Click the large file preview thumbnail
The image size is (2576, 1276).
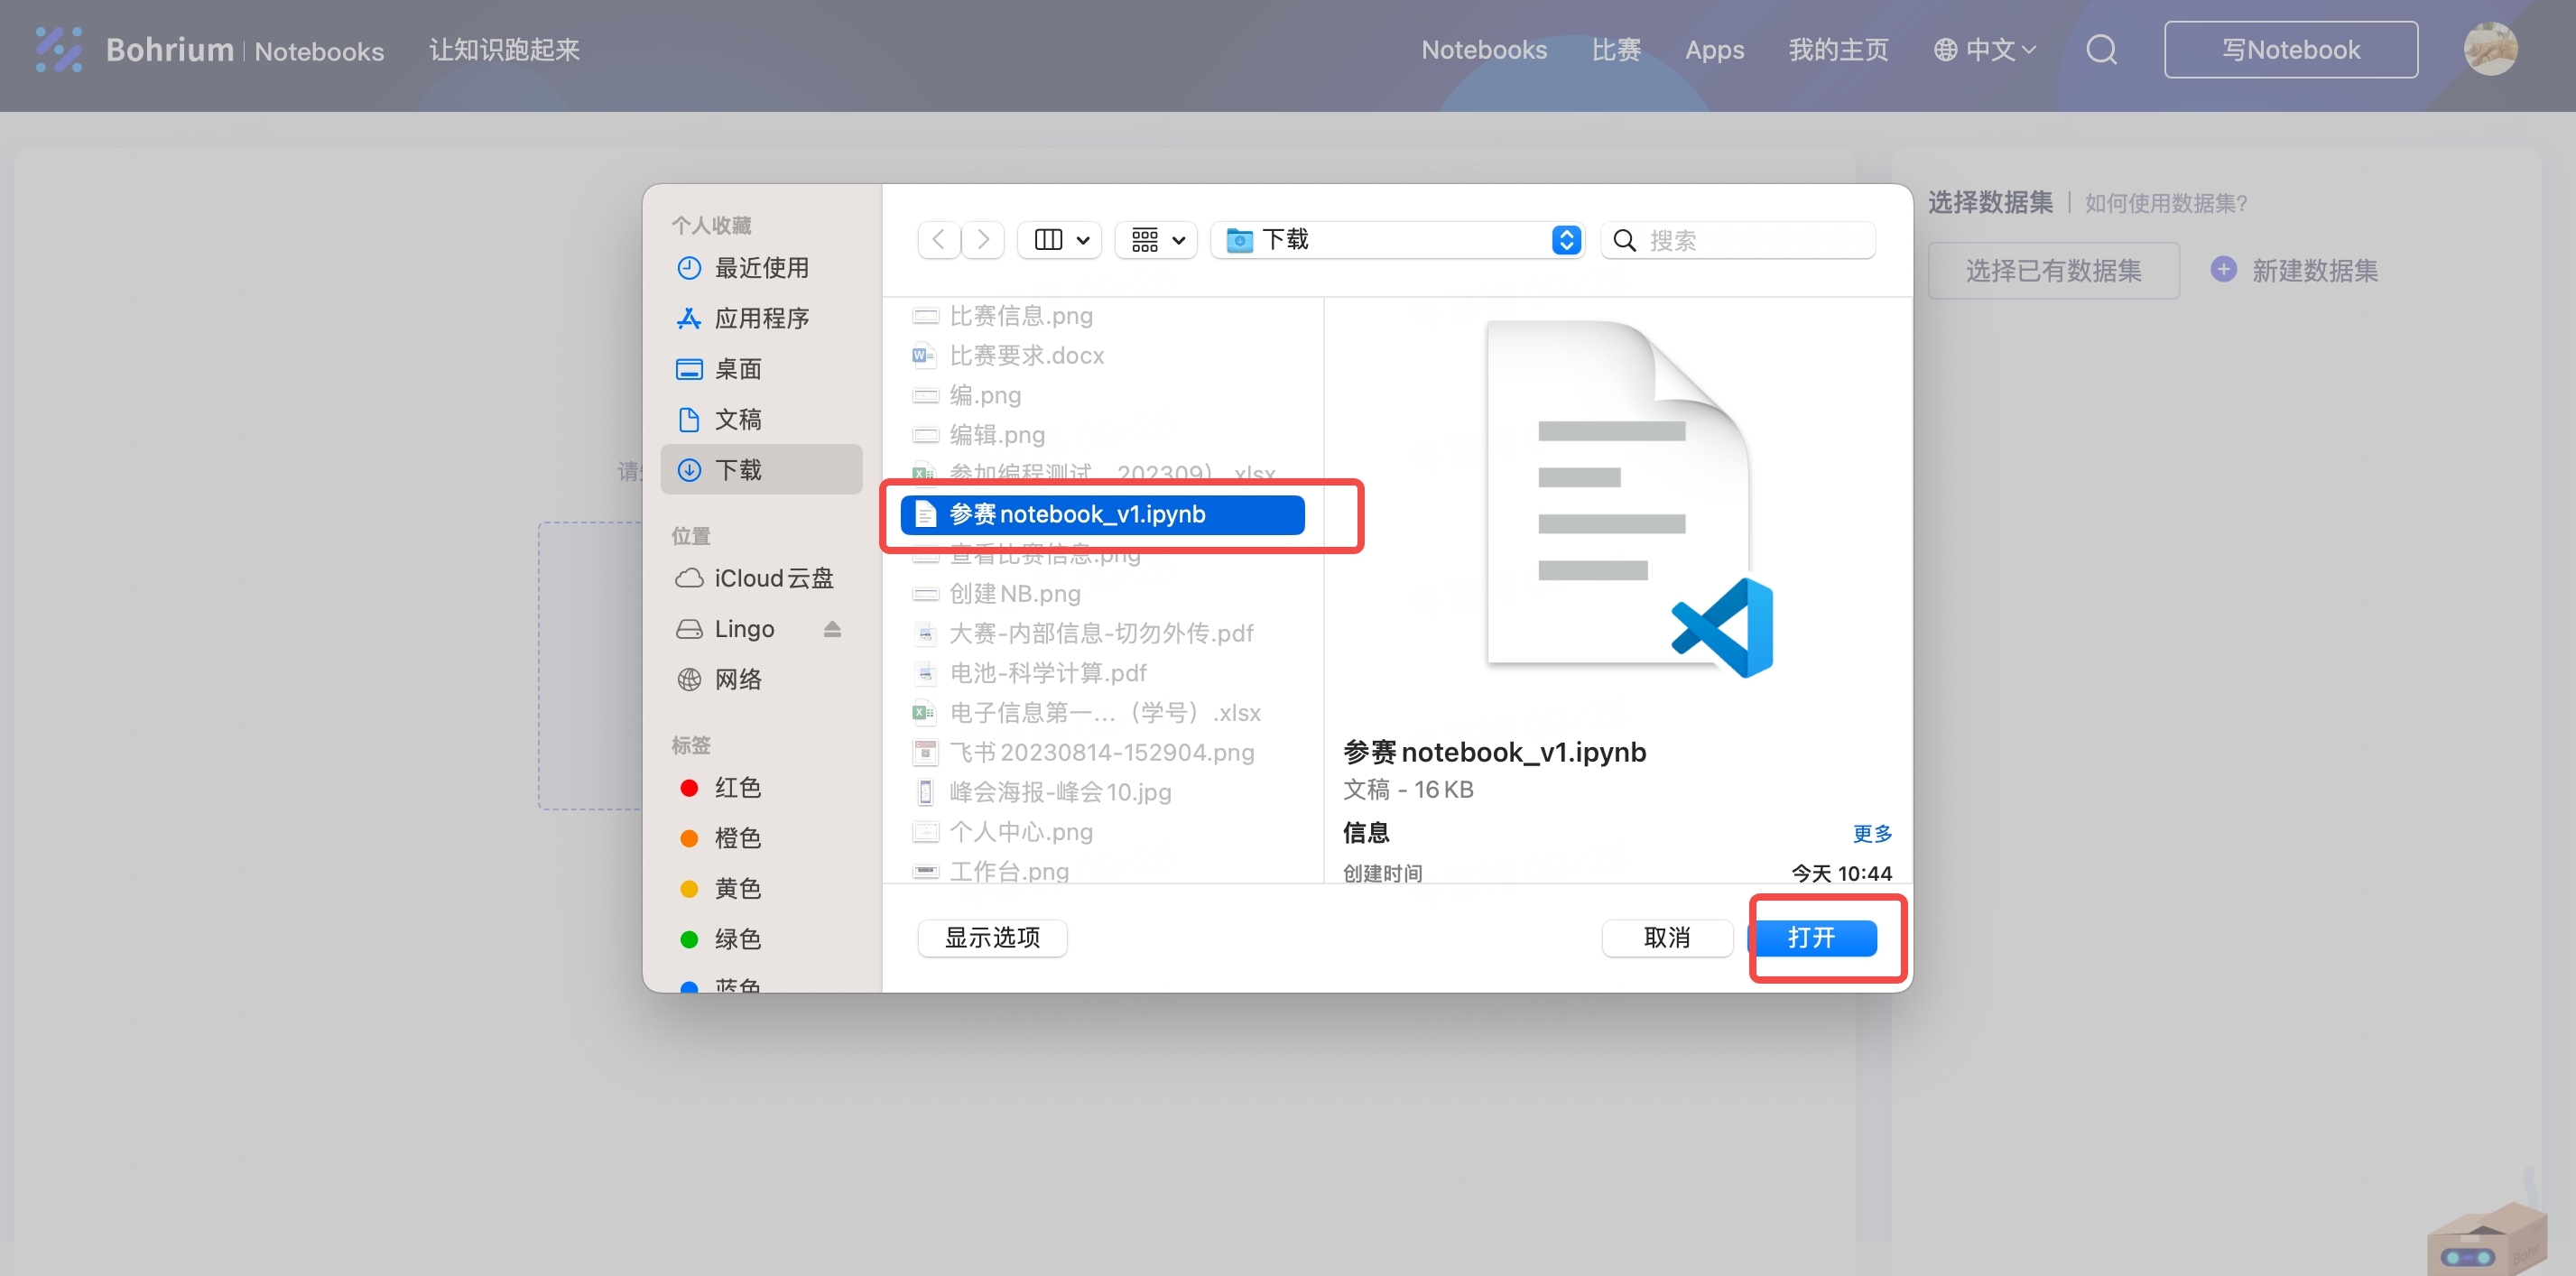point(1630,500)
